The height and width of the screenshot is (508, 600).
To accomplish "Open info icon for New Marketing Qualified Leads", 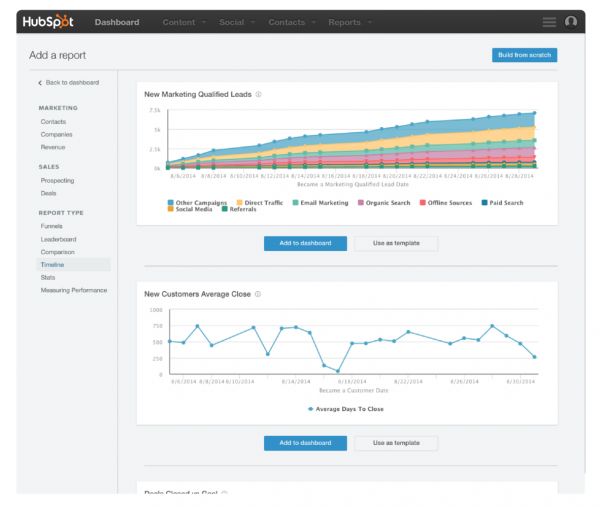I will 258,94.
